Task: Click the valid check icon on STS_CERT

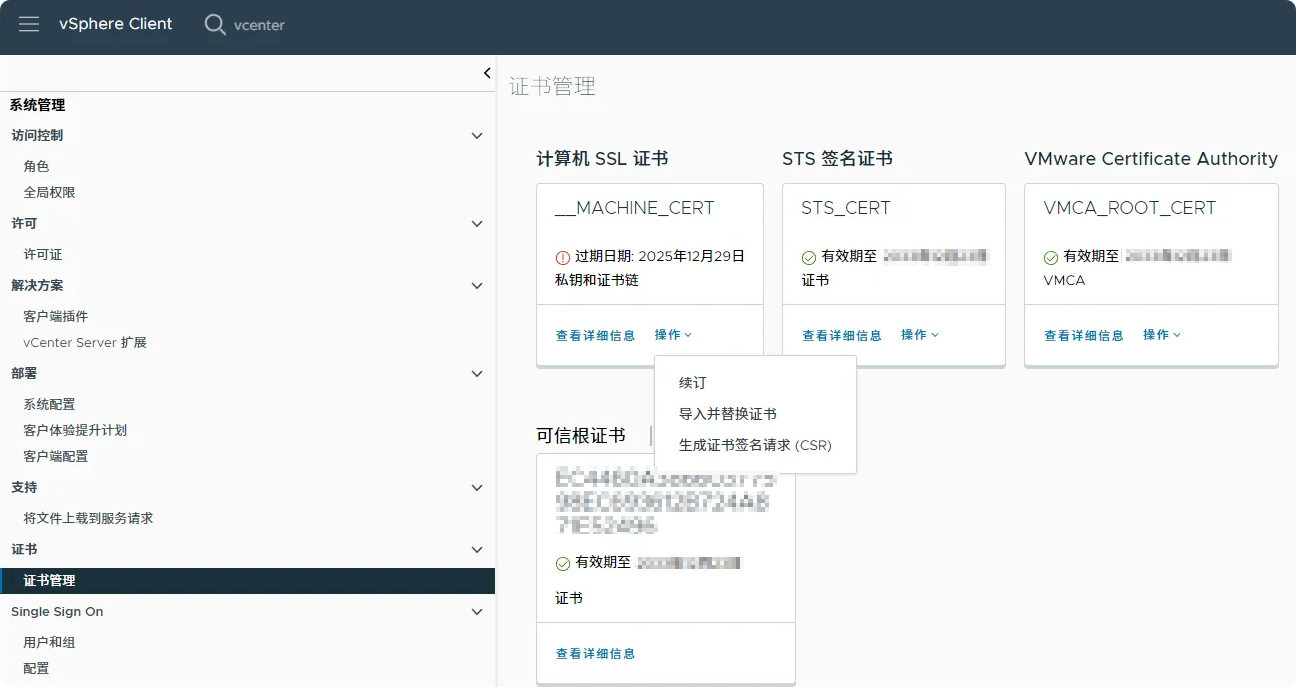Action: coord(809,257)
